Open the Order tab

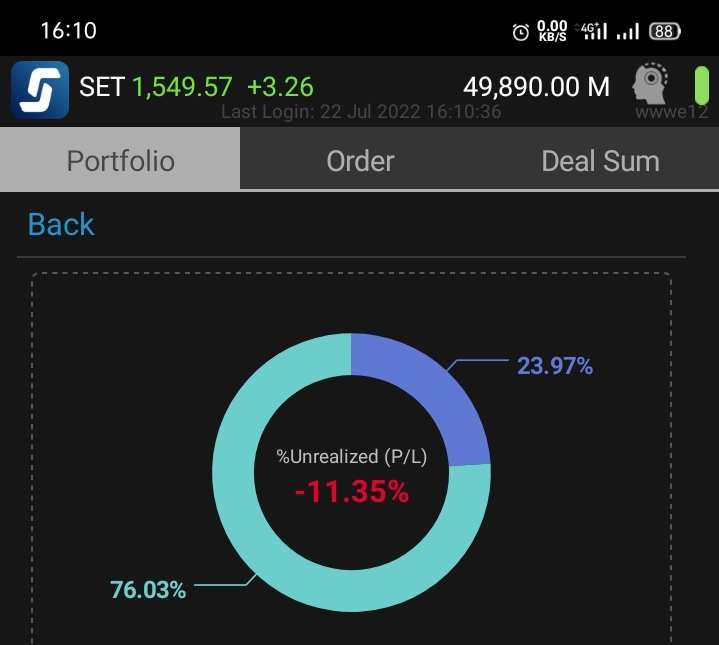tap(360, 159)
